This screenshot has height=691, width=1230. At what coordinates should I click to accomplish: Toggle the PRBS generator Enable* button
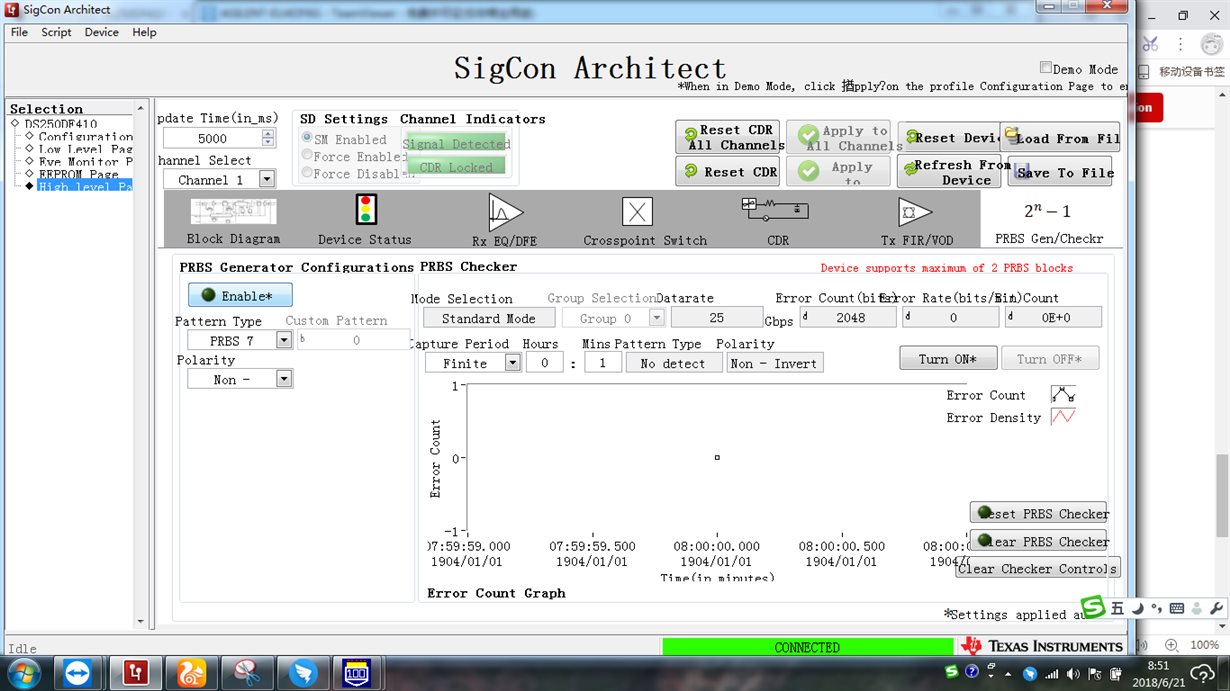pyautogui.click(x=240, y=295)
